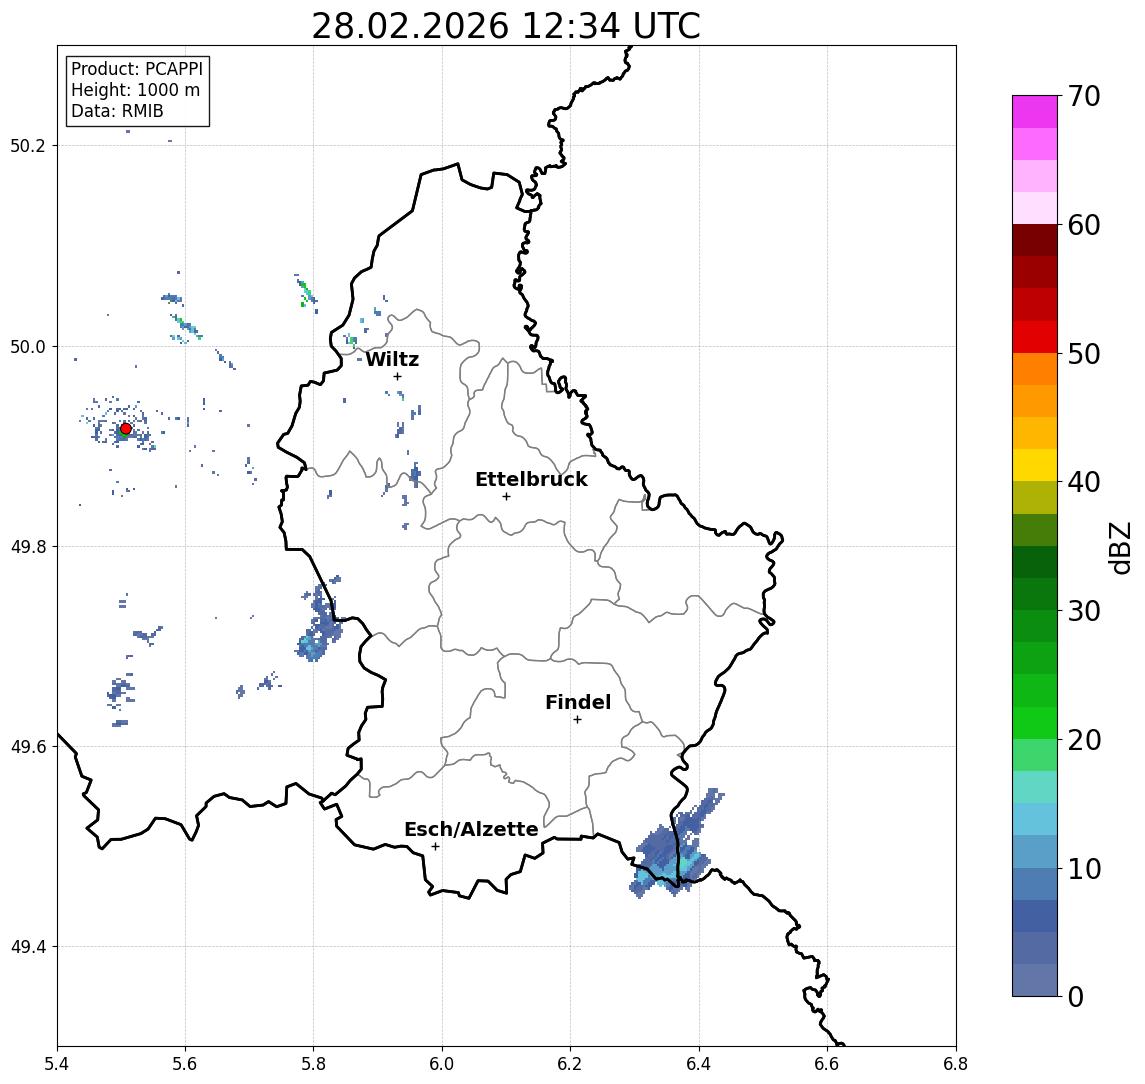The image size is (1145, 1084).
Task: Click the latitude tick label 49.4
Action: click(28, 947)
